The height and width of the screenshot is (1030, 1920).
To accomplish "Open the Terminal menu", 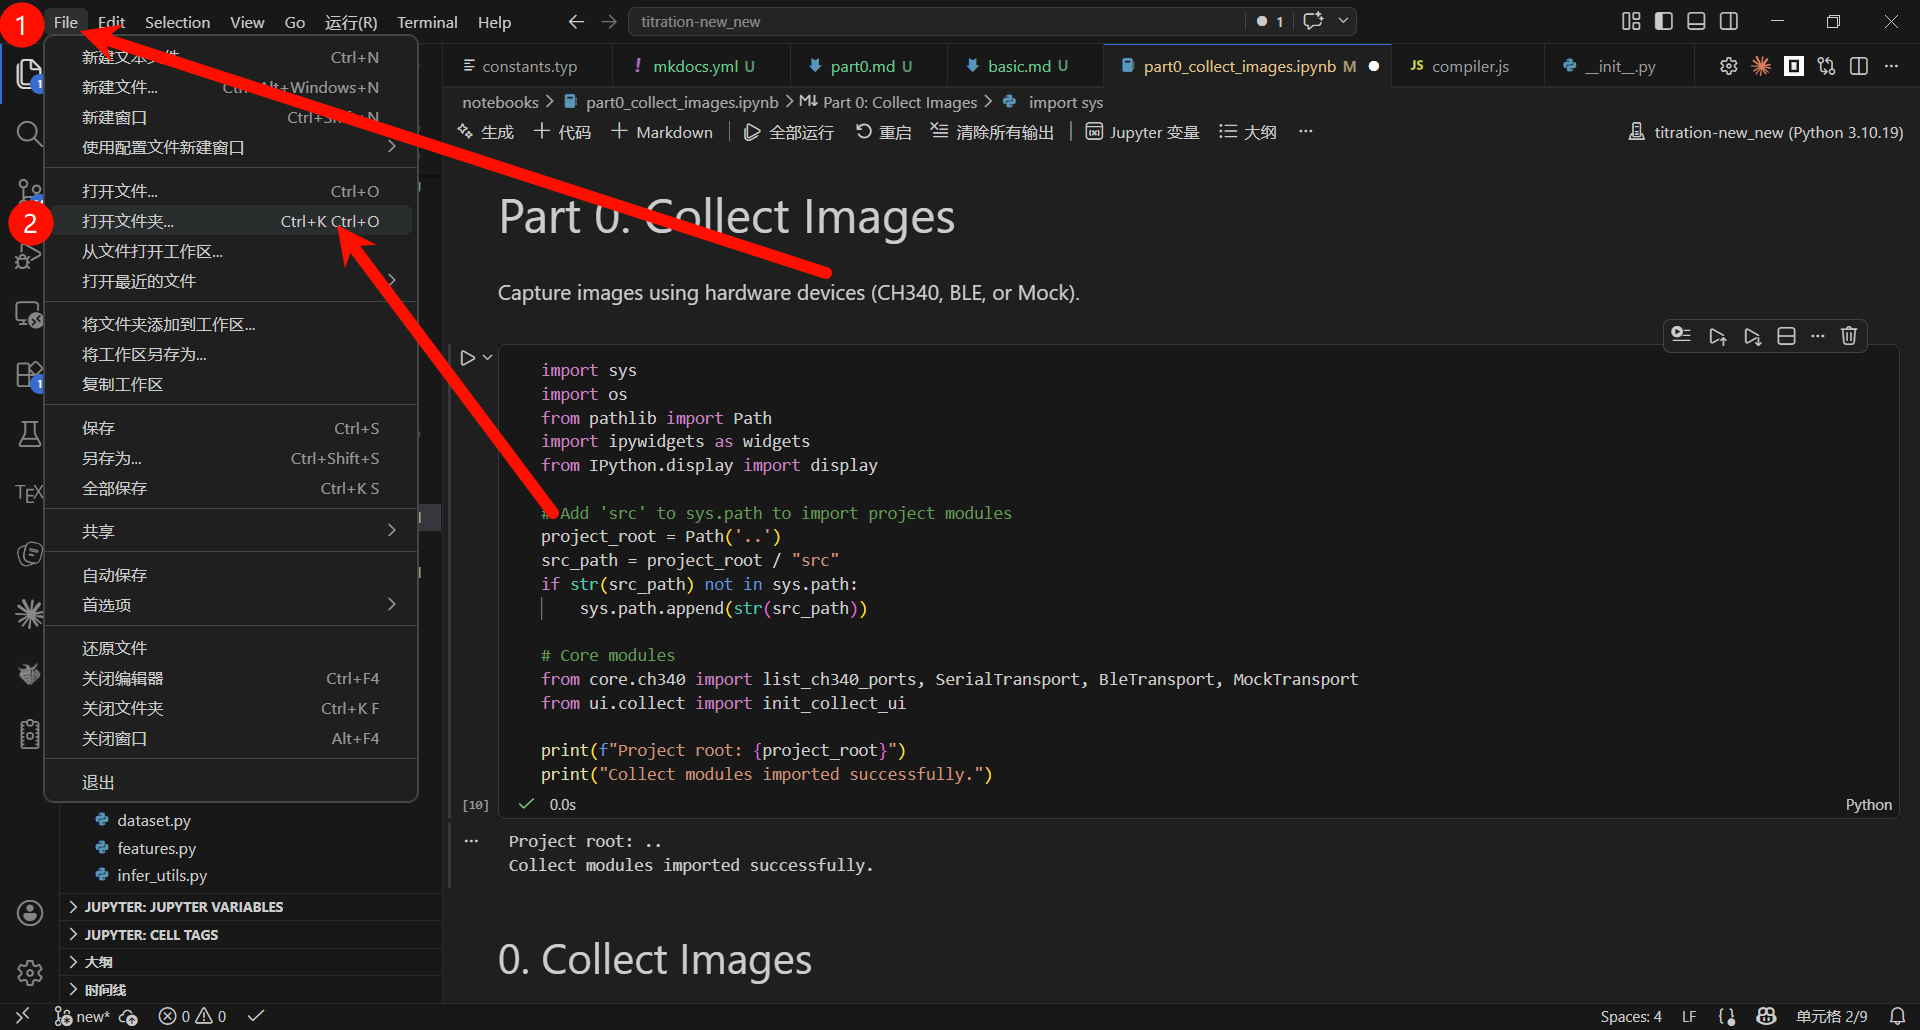I will (427, 22).
